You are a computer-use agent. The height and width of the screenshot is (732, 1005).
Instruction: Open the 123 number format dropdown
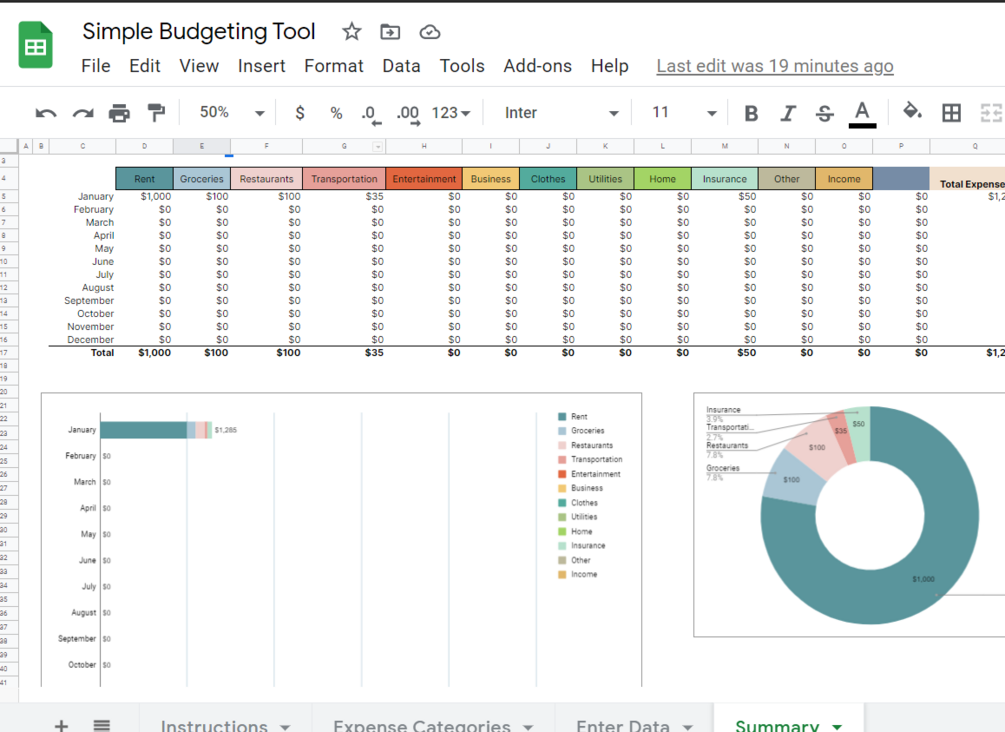point(451,113)
